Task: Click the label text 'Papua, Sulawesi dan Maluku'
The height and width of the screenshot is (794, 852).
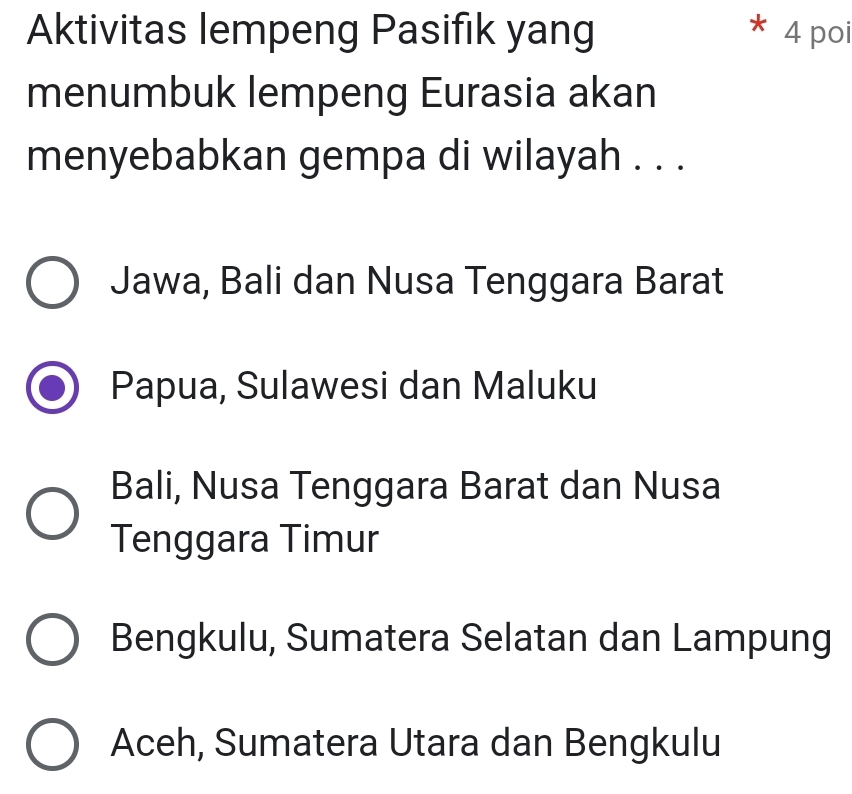Action: point(354,386)
